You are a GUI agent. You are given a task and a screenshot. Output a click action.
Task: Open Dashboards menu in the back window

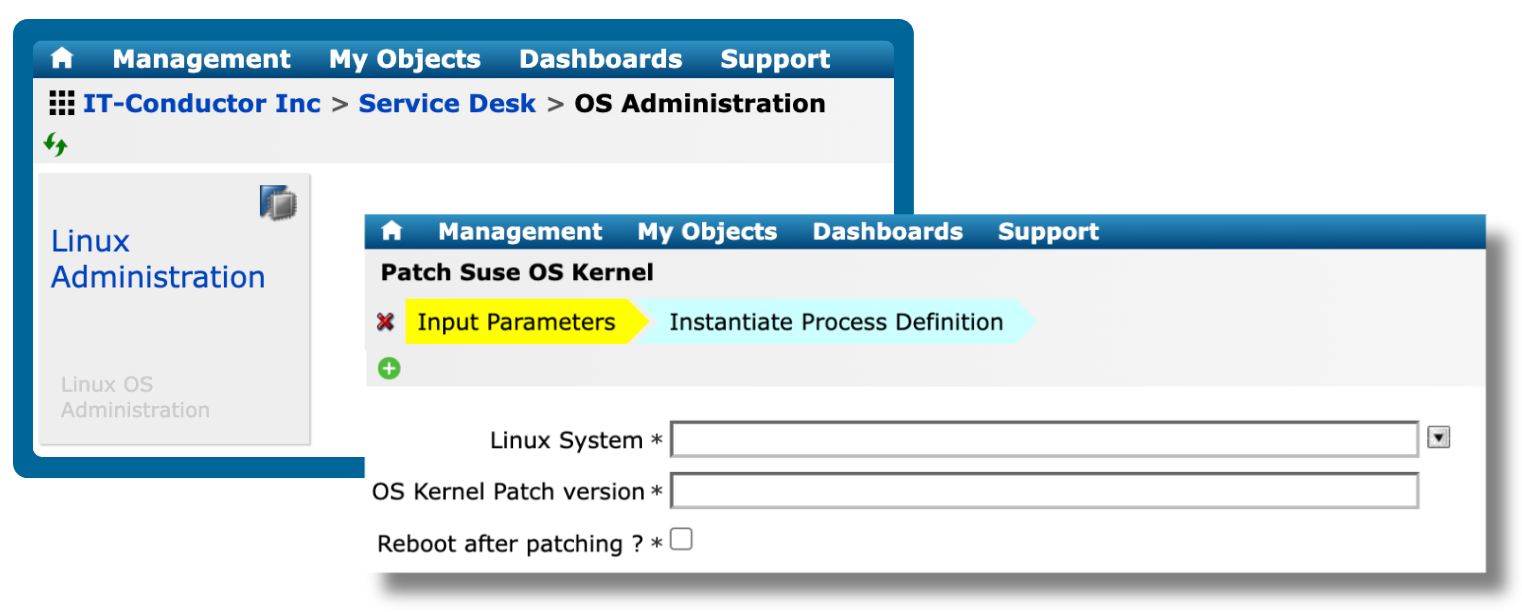pos(600,60)
